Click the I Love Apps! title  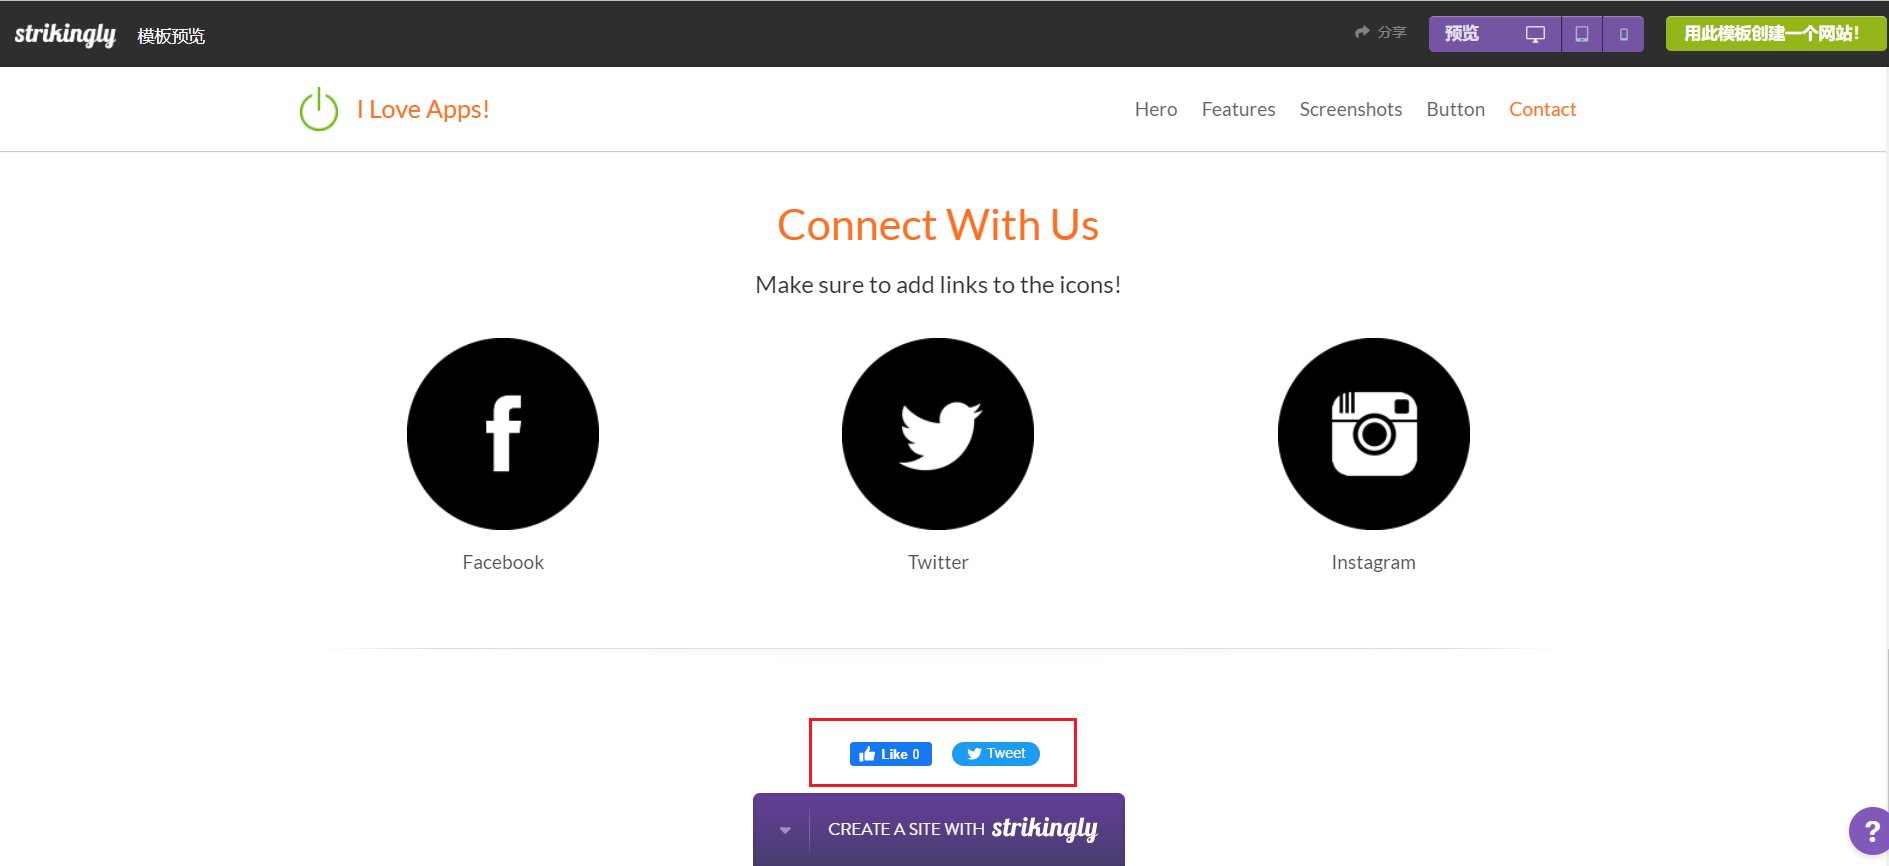click(x=423, y=109)
